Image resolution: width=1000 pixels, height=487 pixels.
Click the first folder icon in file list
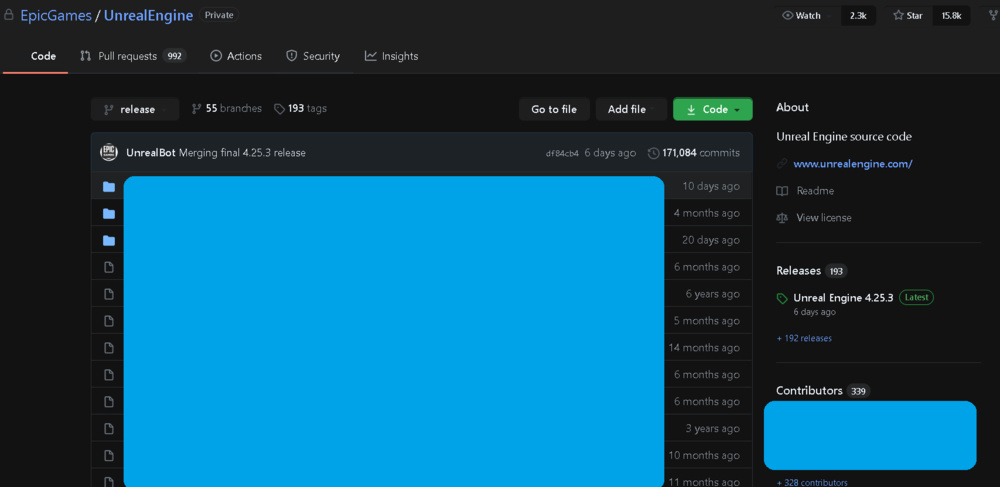(x=109, y=187)
